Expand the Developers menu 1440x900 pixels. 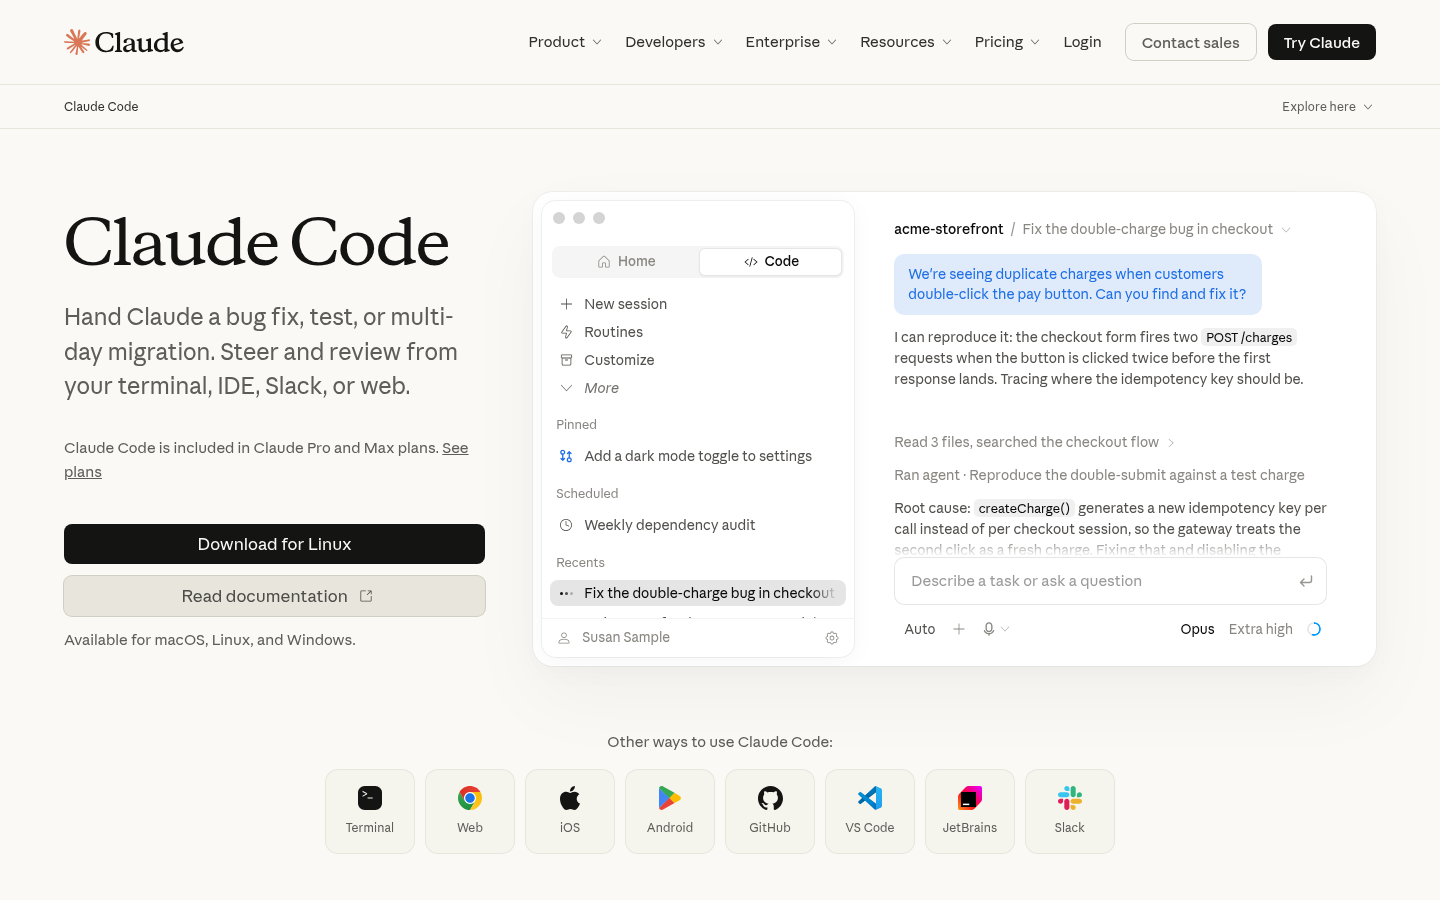tap(674, 42)
